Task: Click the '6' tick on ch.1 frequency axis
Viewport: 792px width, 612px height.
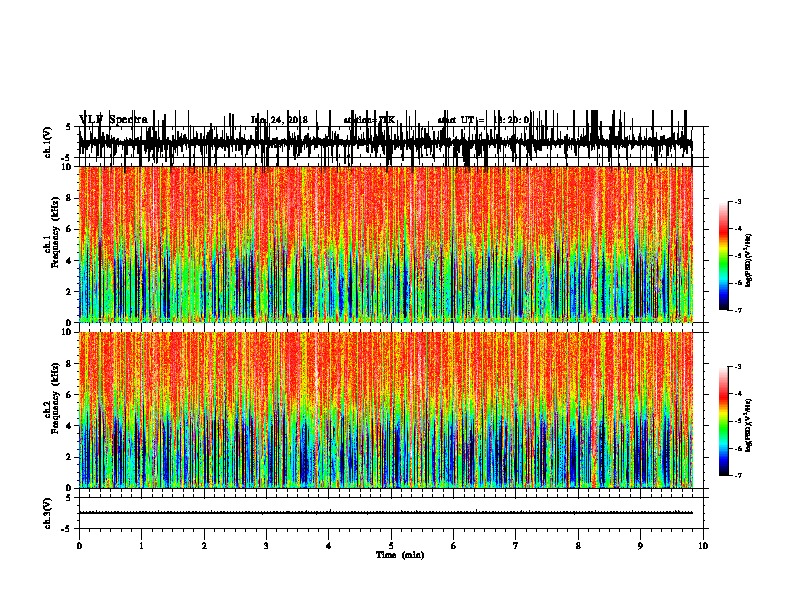Action: 70,229
